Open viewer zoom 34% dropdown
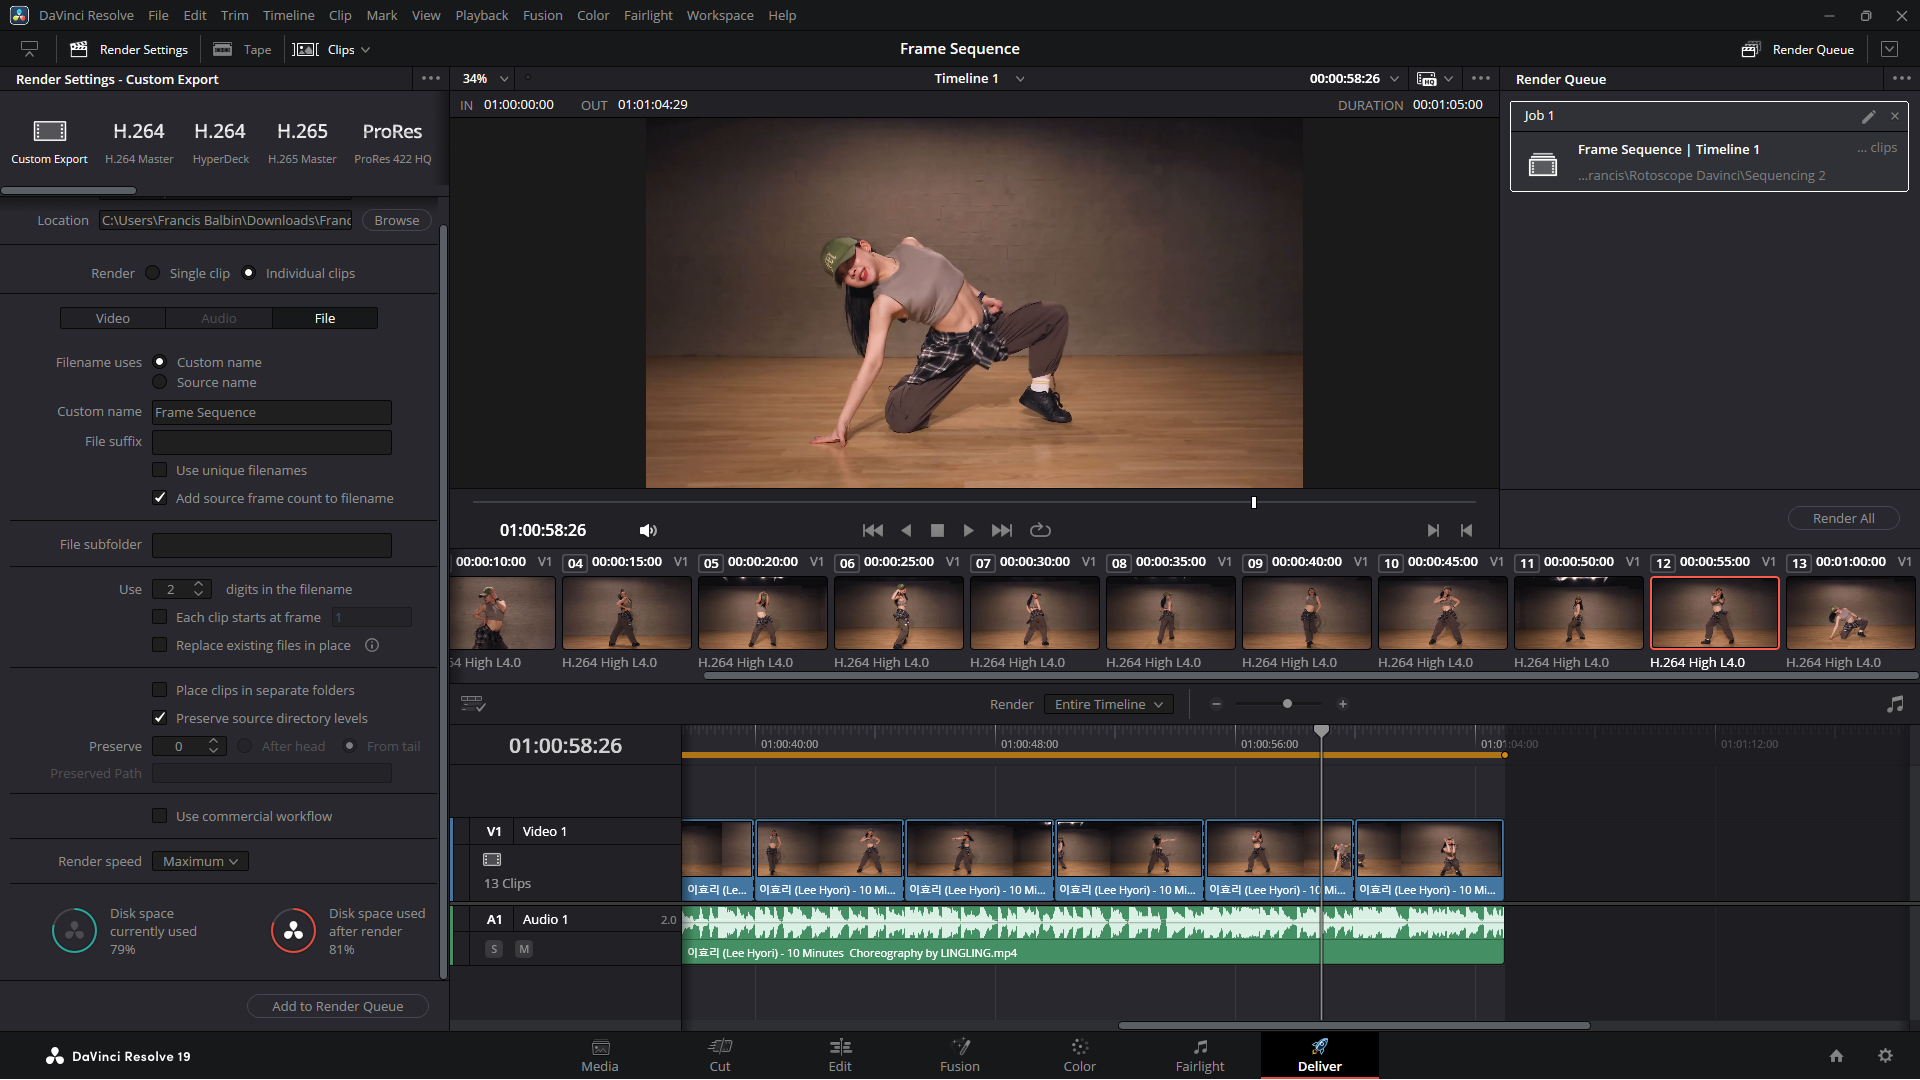This screenshot has width=1920, height=1080. click(485, 78)
